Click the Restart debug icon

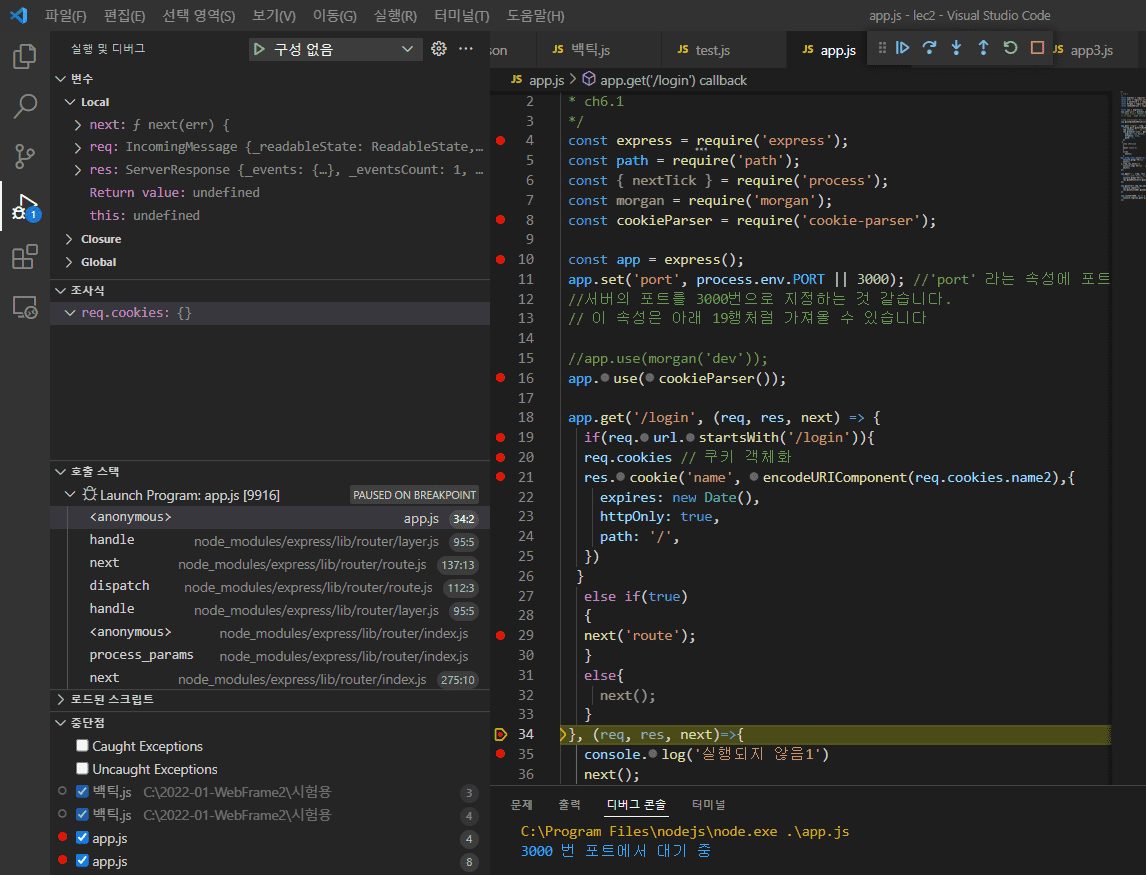(x=1010, y=48)
